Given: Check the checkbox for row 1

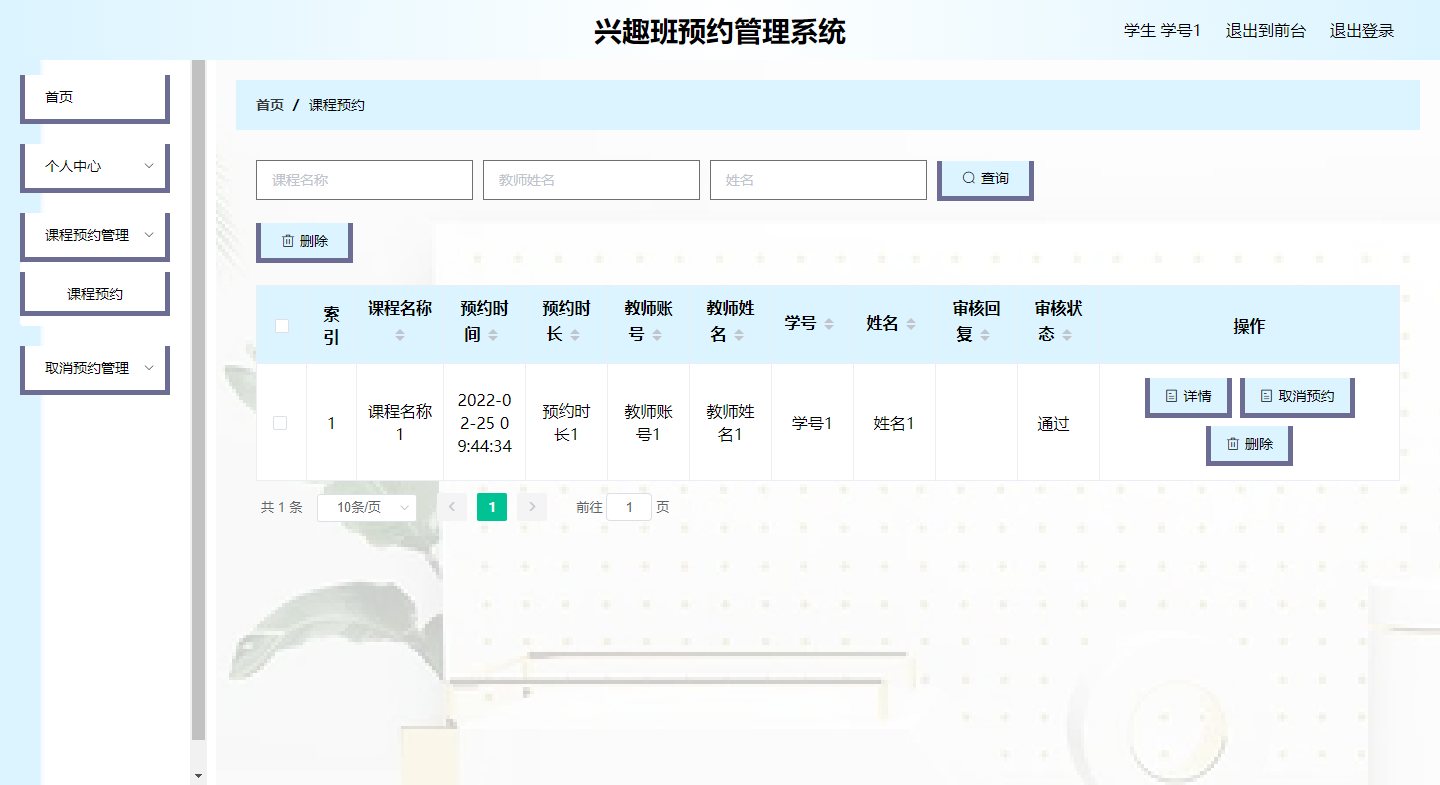Looking at the screenshot, I should tap(280, 423).
